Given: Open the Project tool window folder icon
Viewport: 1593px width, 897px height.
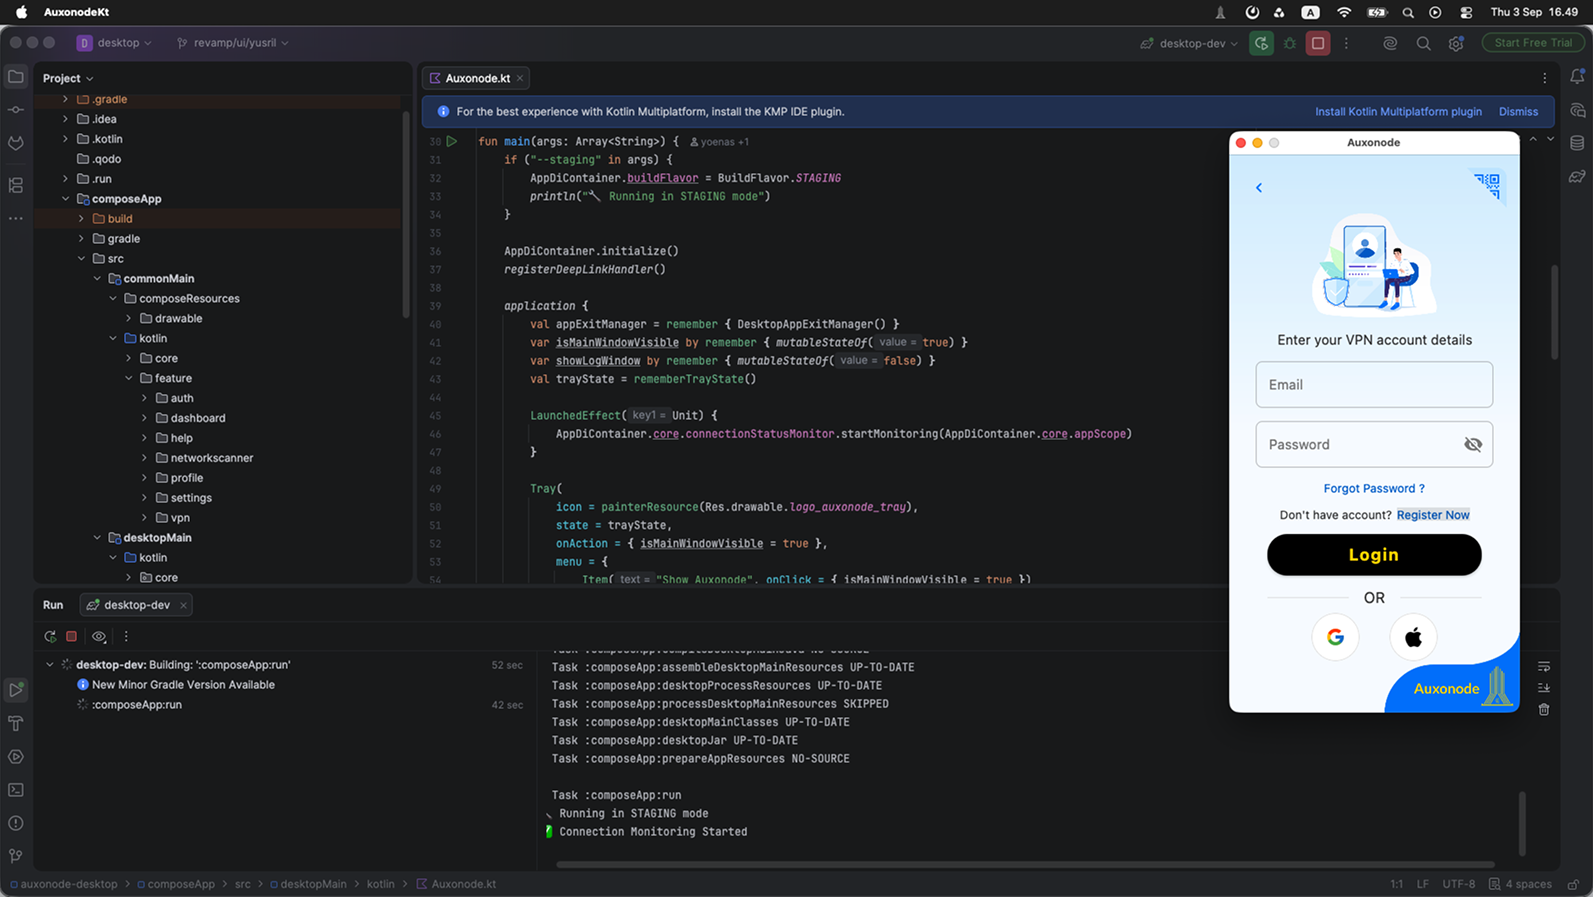Looking at the screenshot, I should tap(16, 77).
